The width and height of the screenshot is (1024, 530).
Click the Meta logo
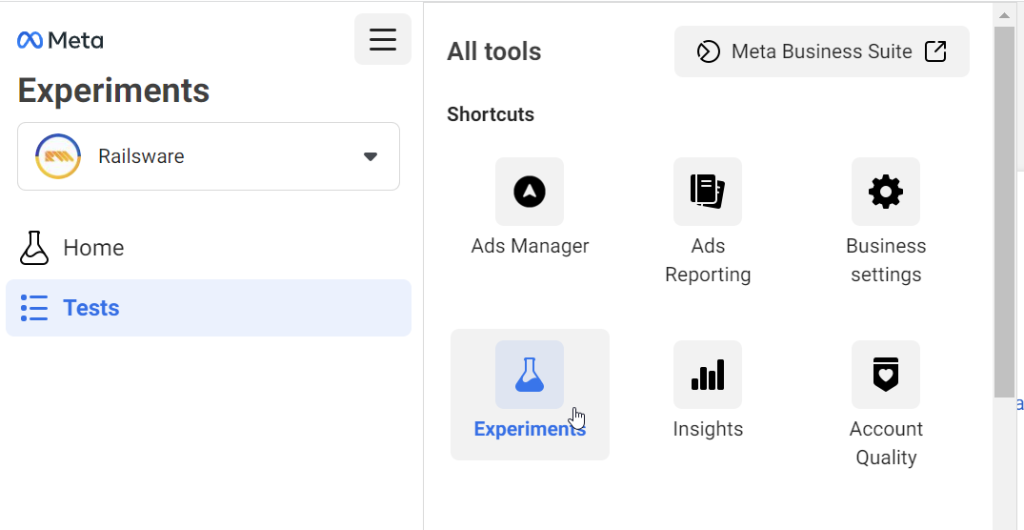click(x=60, y=40)
